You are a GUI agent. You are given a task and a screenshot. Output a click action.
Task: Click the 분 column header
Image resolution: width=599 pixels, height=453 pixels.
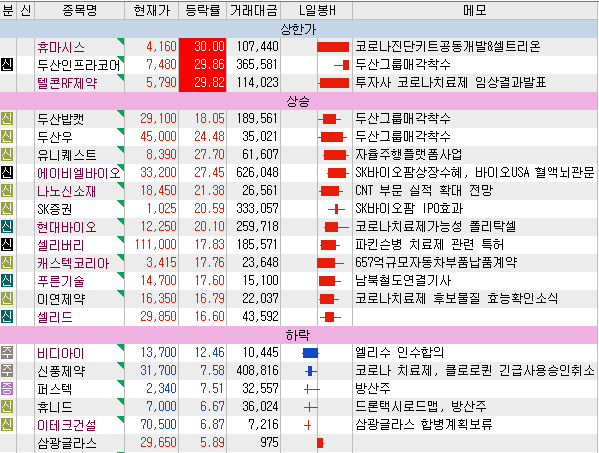[x=8, y=10]
